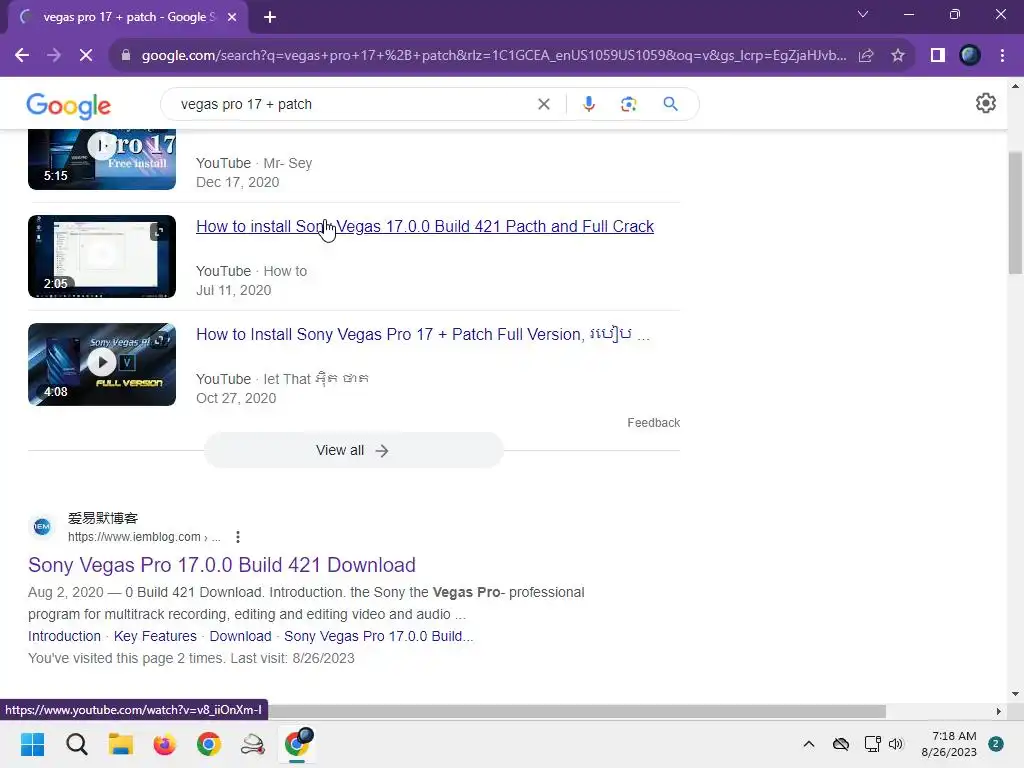Open the tab search chevron

863,14
